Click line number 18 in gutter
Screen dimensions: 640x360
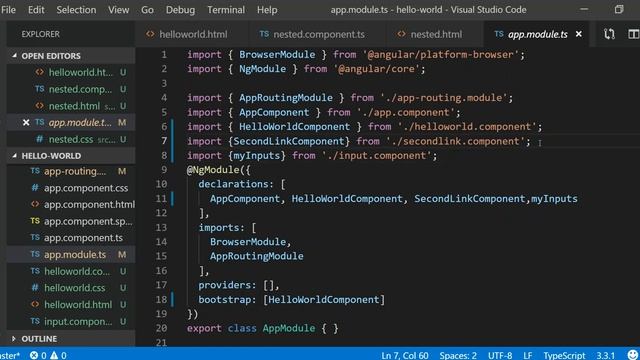pos(161,299)
